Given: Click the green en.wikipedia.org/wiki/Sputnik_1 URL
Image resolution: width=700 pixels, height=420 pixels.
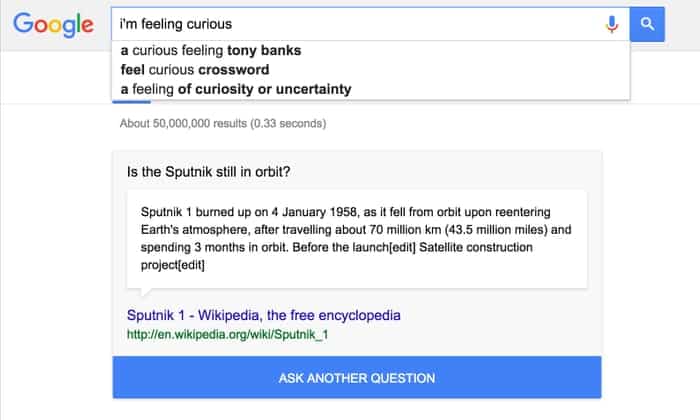Looking at the screenshot, I should click(x=227, y=334).
